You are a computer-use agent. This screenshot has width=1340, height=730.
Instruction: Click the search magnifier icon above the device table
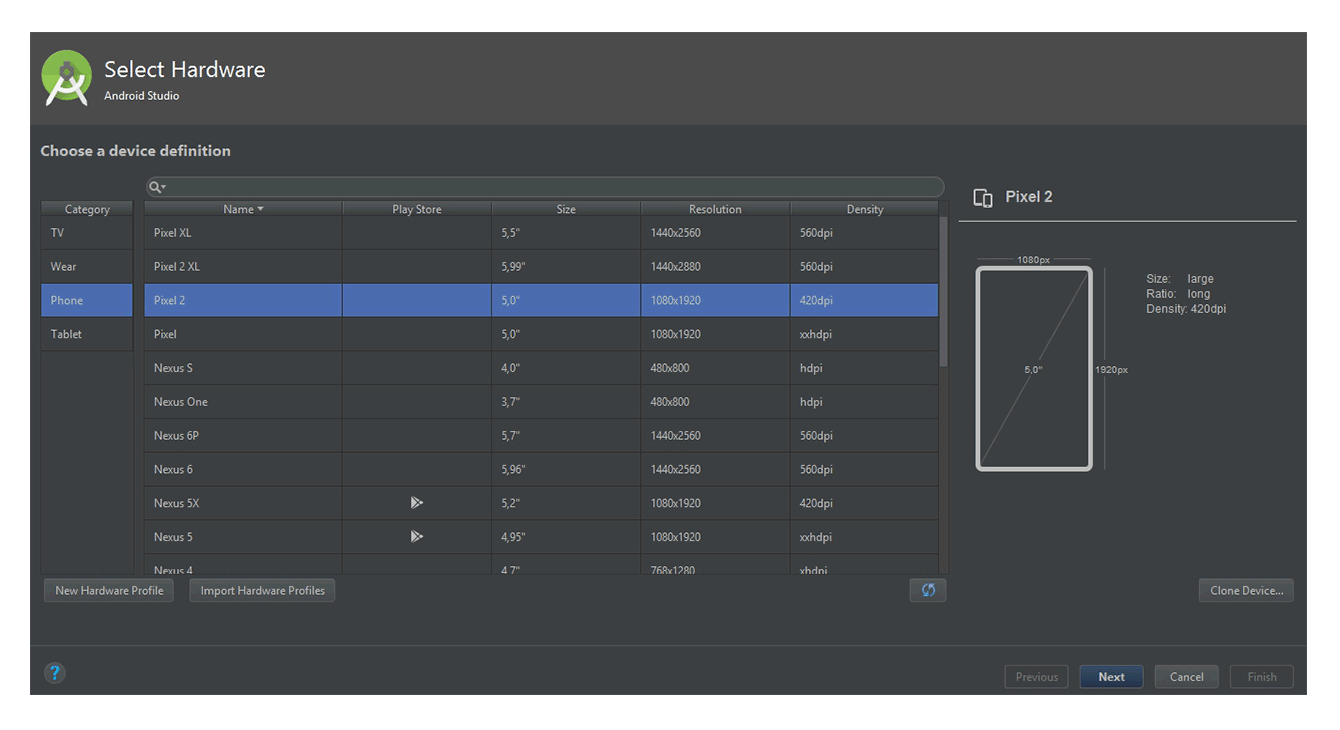[157, 187]
